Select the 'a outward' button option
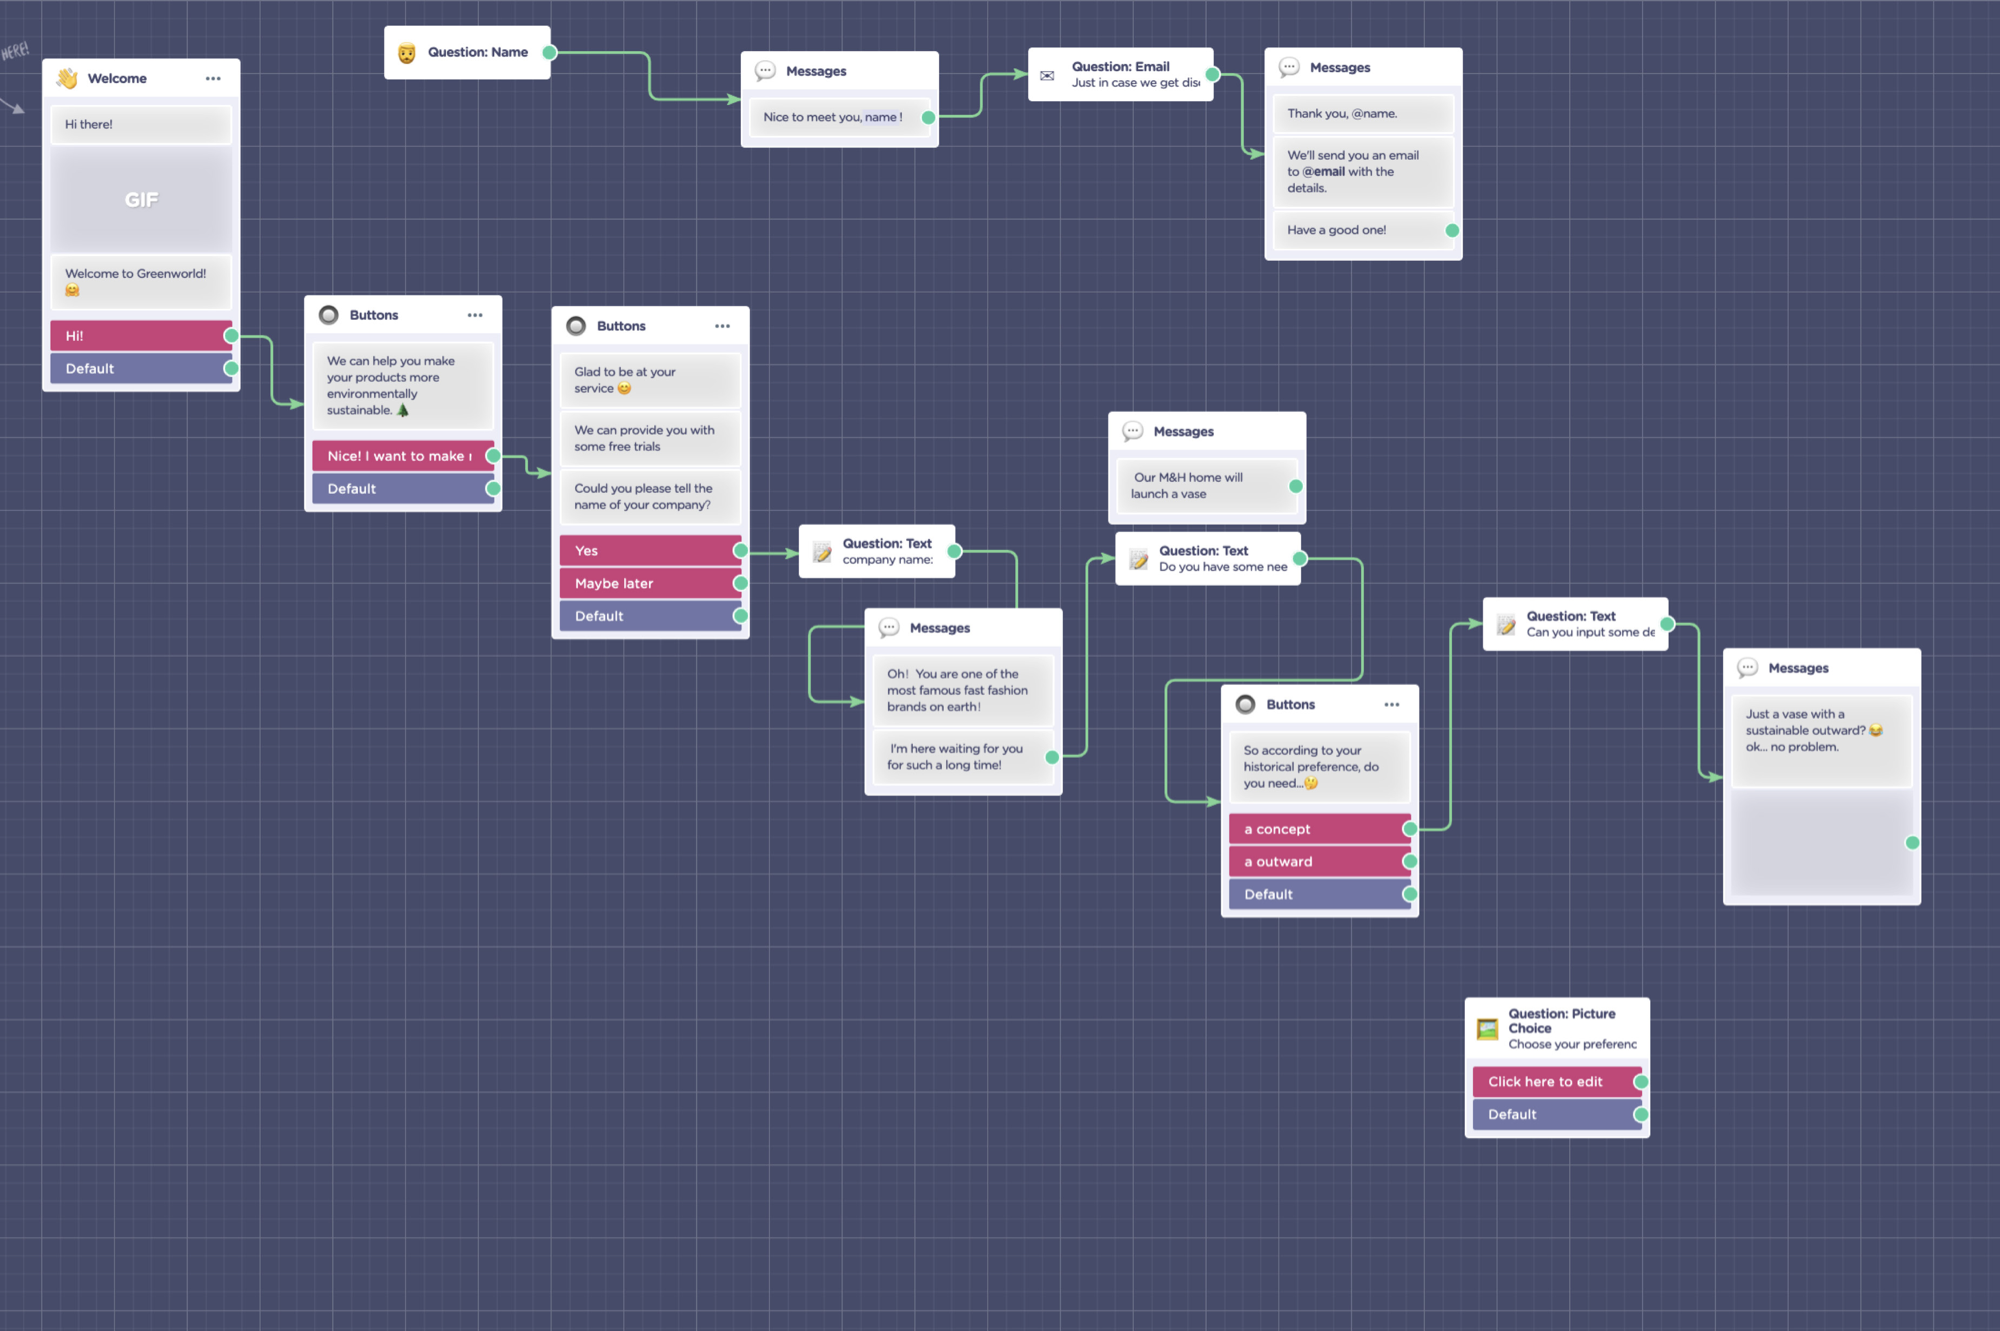The height and width of the screenshot is (1331, 2000). (1317, 862)
